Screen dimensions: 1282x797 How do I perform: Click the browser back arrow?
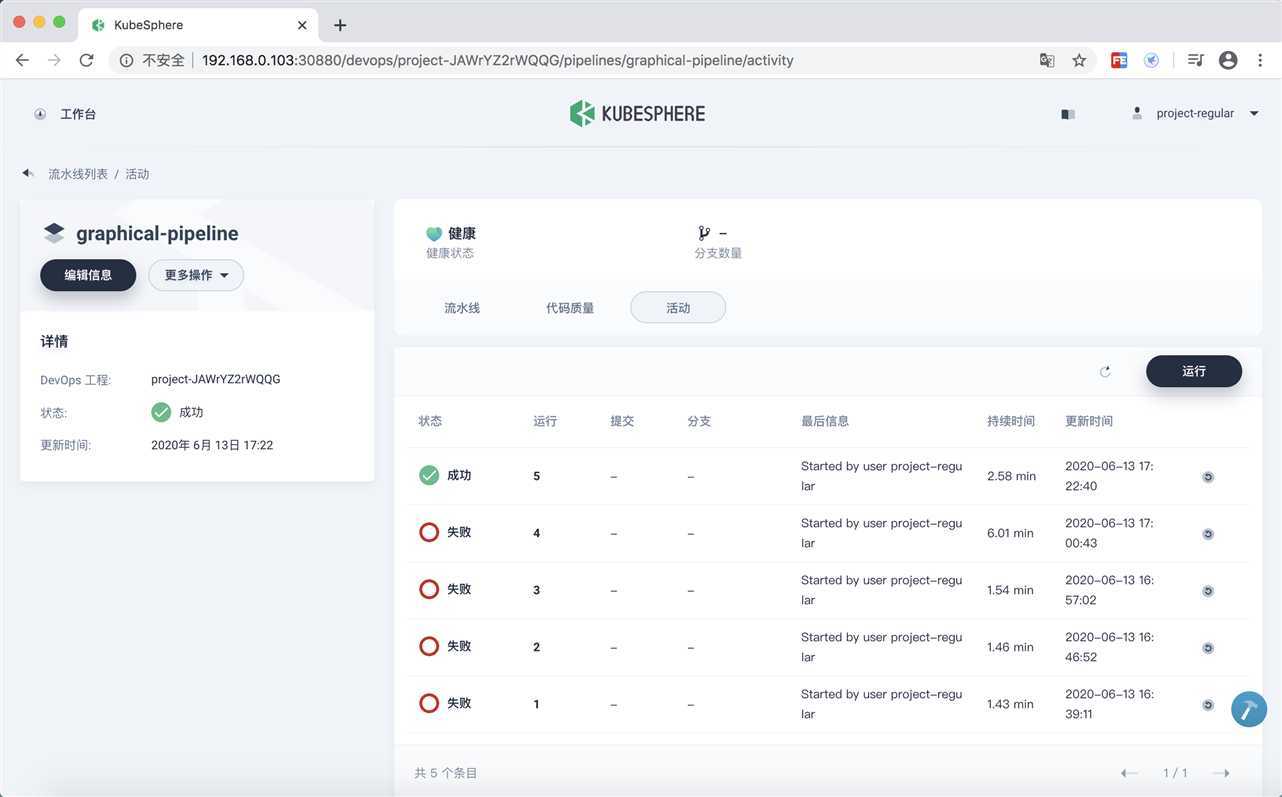pos(22,60)
